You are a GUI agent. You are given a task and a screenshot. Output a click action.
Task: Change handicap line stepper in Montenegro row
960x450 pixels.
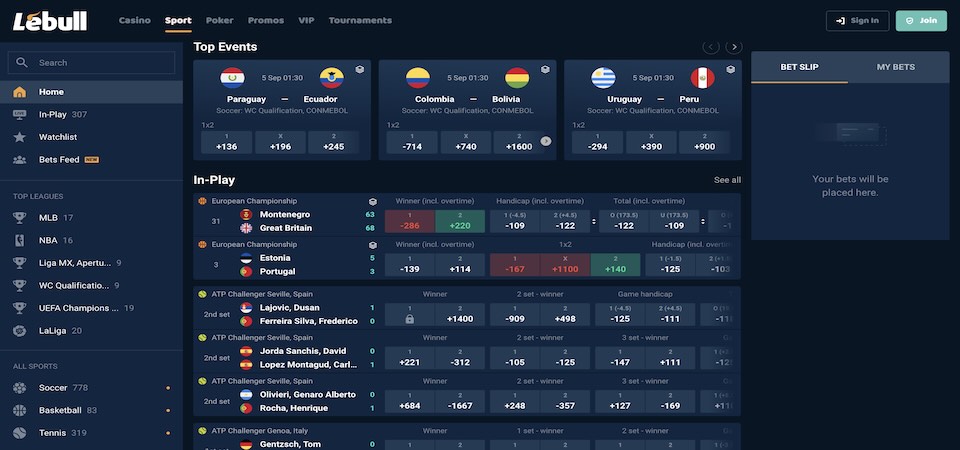pyautogui.click(x=593, y=222)
